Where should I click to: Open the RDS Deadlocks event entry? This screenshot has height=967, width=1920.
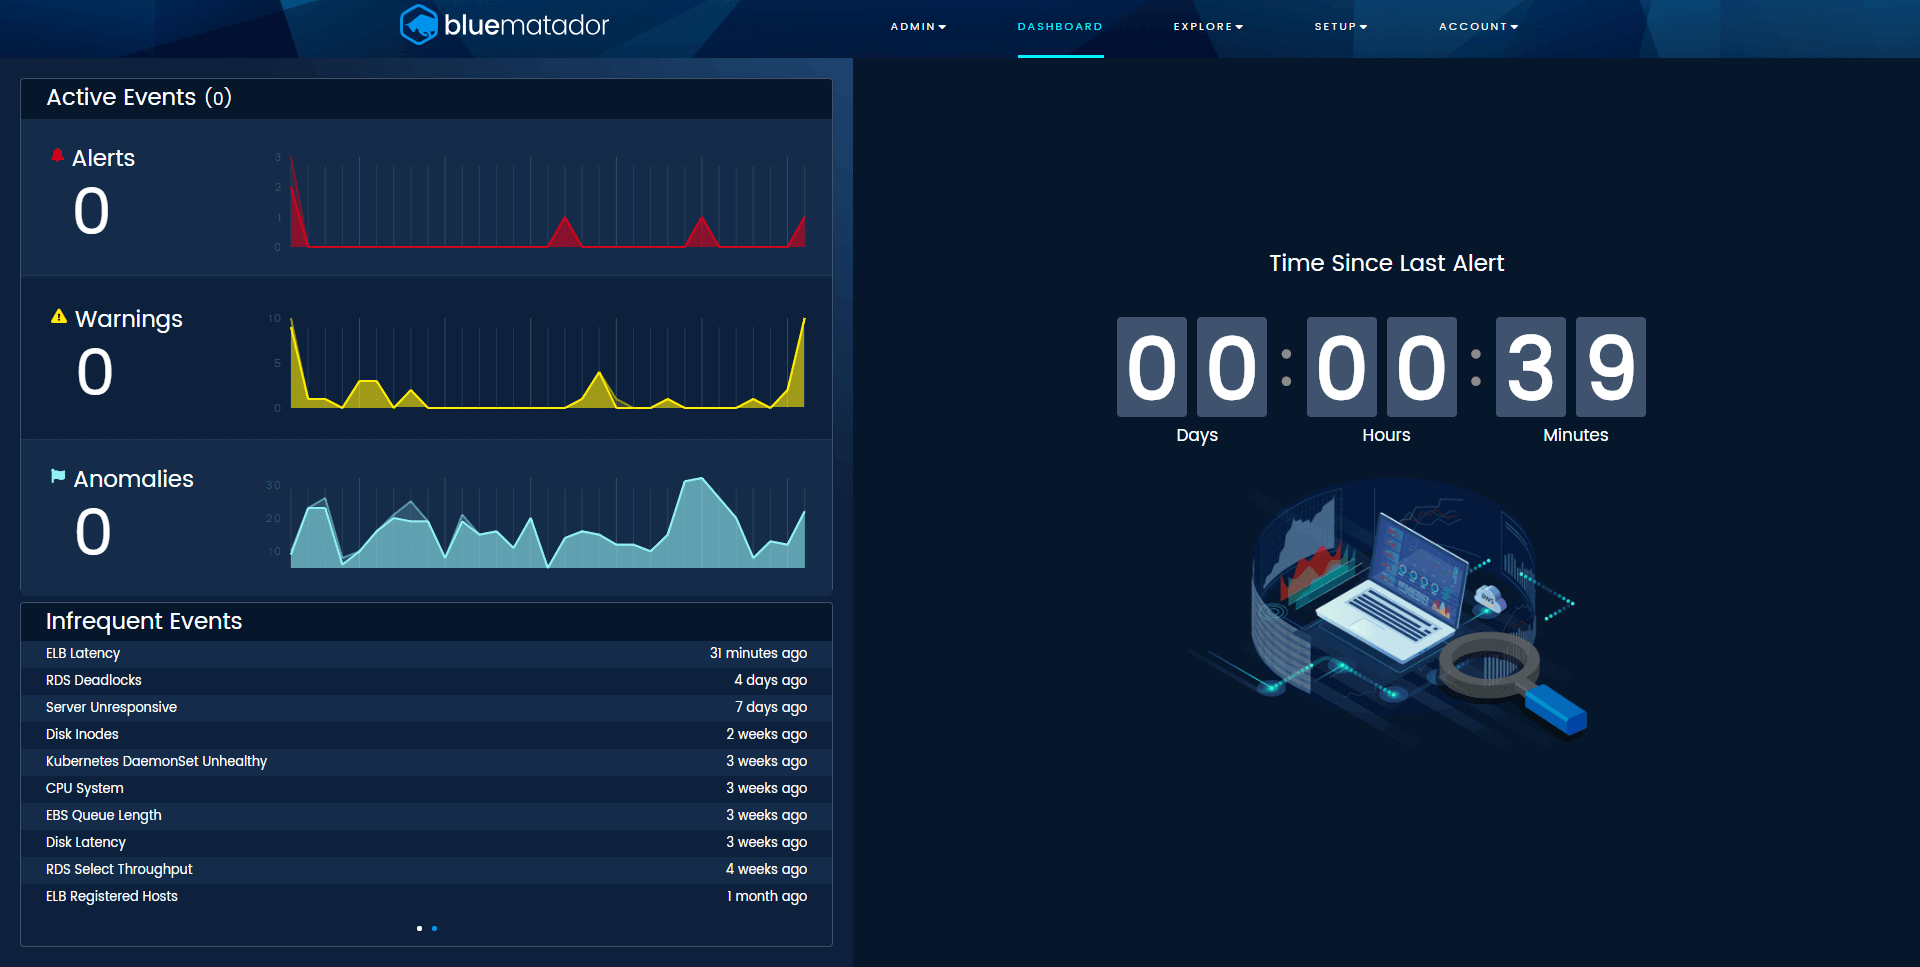pos(425,680)
